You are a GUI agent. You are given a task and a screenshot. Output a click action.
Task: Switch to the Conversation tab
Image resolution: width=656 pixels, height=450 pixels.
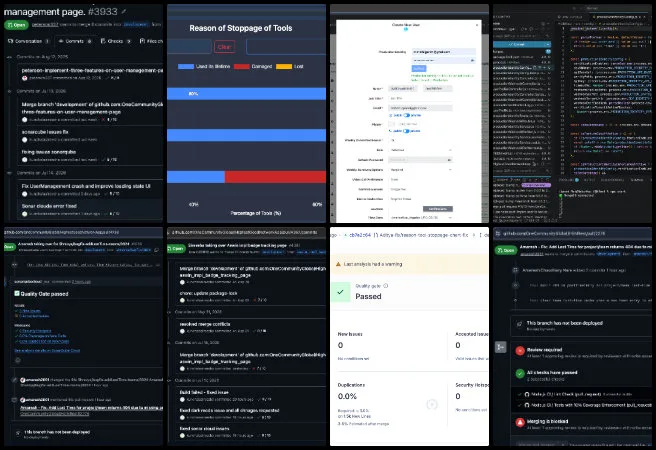tap(28, 41)
